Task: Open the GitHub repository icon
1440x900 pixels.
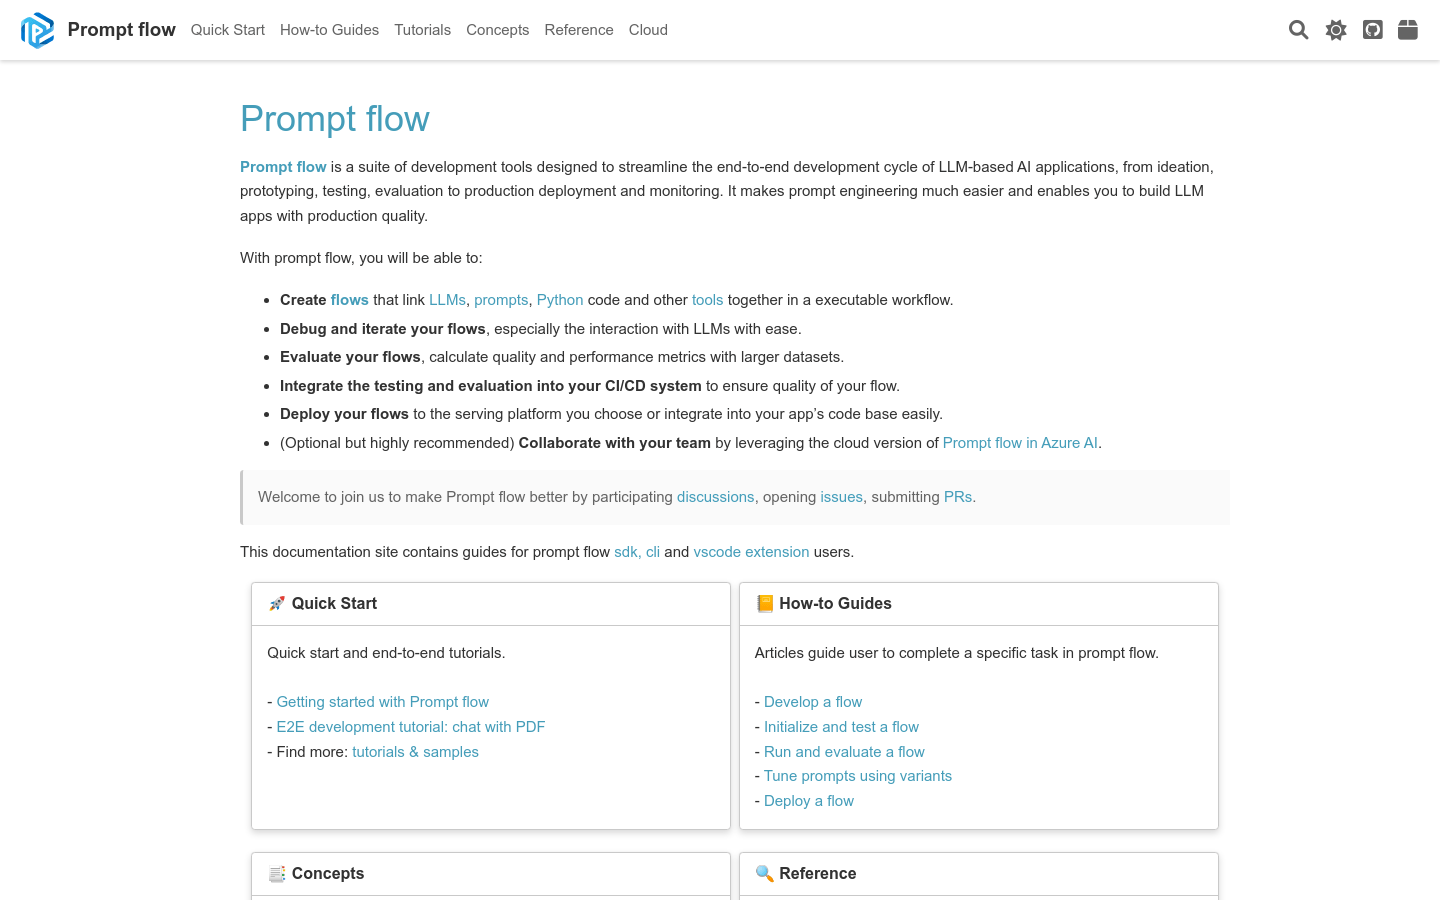Action: click(1373, 30)
